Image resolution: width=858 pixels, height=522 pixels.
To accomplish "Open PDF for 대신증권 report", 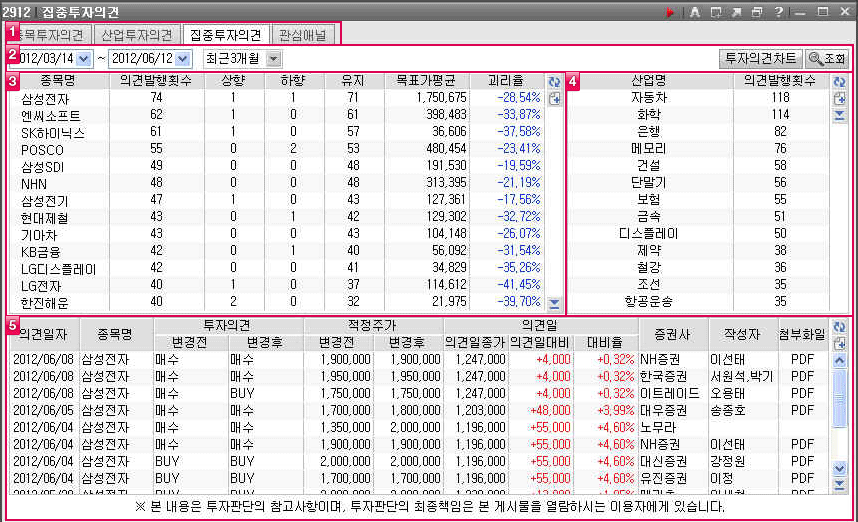I will [x=802, y=461].
